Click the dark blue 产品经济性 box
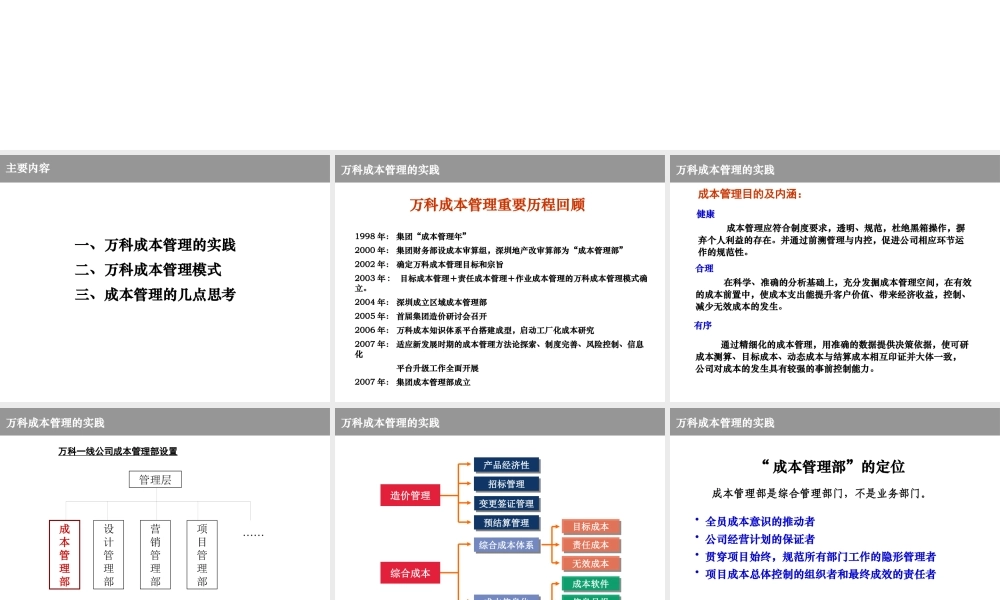The height and width of the screenshot is (600, 1000). (x=506, y=465)
